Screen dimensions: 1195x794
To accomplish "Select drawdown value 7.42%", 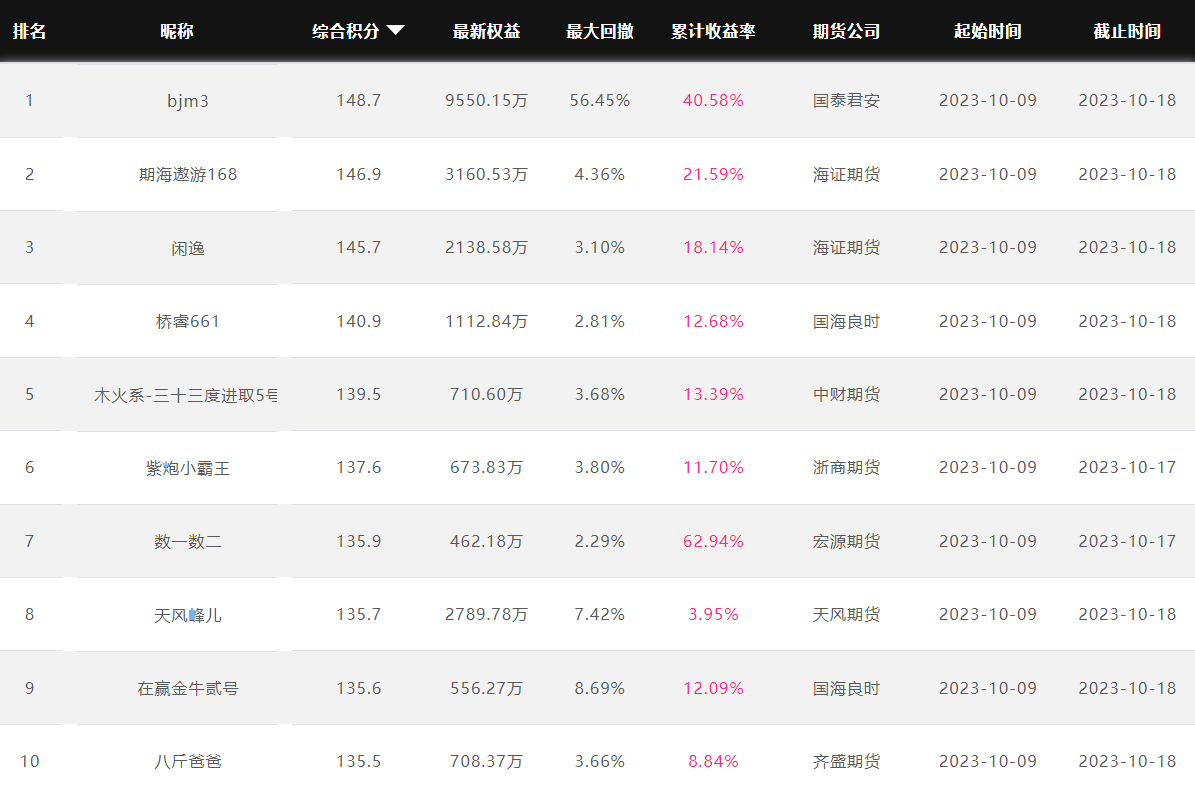I will (x=600, y=615).
